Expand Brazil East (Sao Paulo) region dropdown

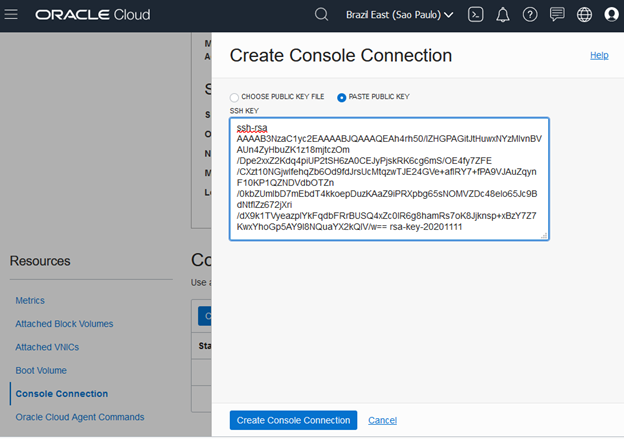click(x=399, y=15)
